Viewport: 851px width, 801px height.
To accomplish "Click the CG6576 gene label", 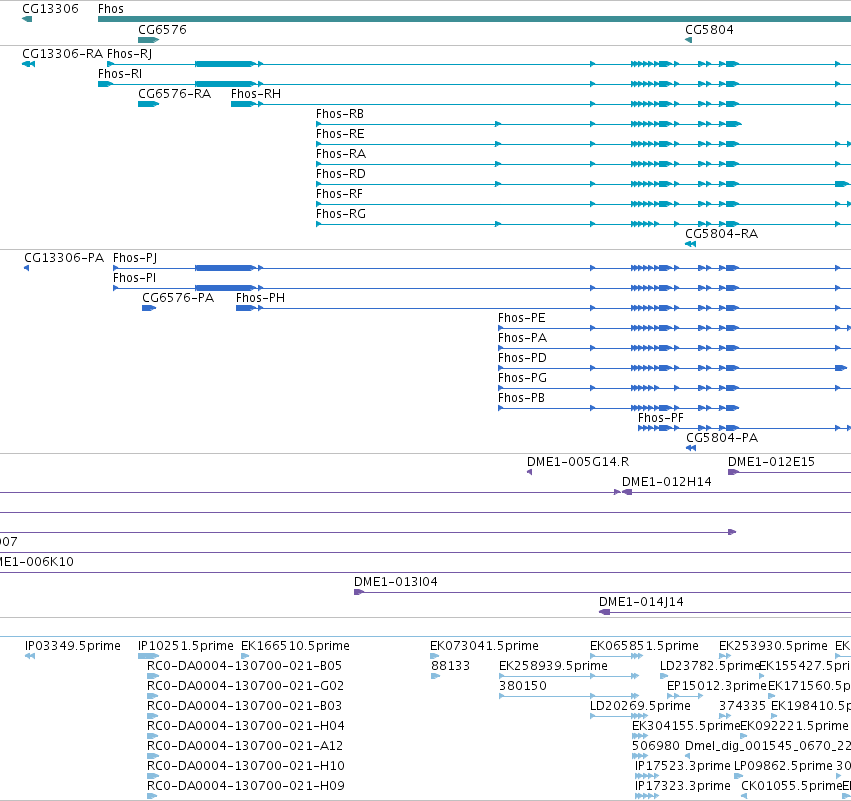I will [x=162, y=29].
